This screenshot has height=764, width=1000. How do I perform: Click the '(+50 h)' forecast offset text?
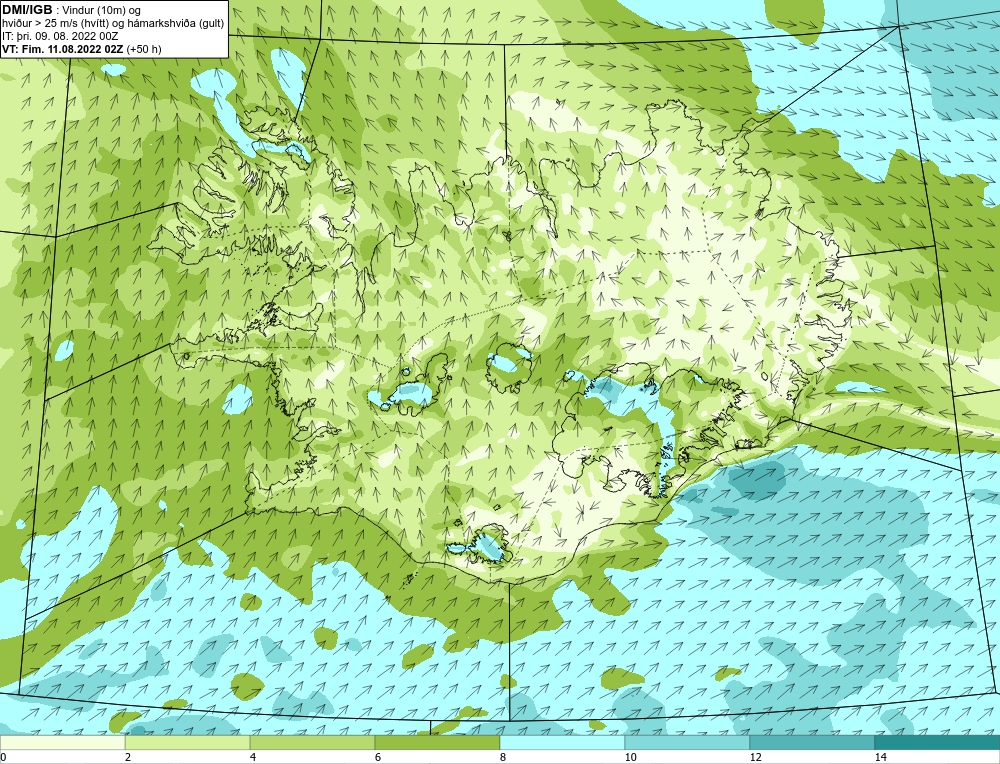[x=144, y=49]
